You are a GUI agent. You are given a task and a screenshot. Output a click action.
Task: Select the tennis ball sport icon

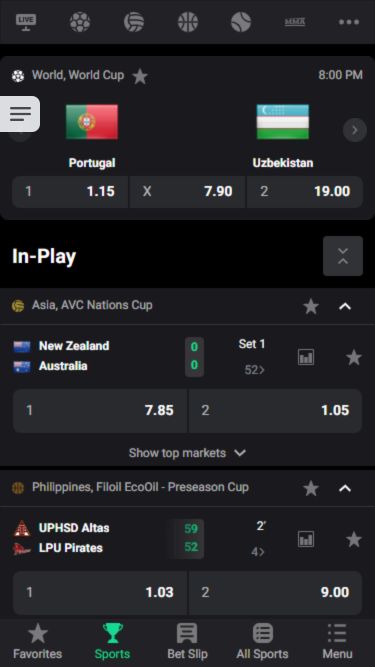pyautogui.click(x=241, y=21)
